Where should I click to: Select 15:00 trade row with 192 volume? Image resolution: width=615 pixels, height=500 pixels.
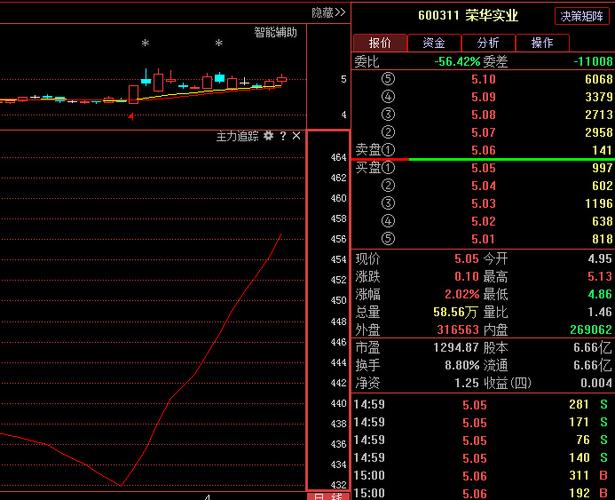pyautogui.click(x=481, y=493)
